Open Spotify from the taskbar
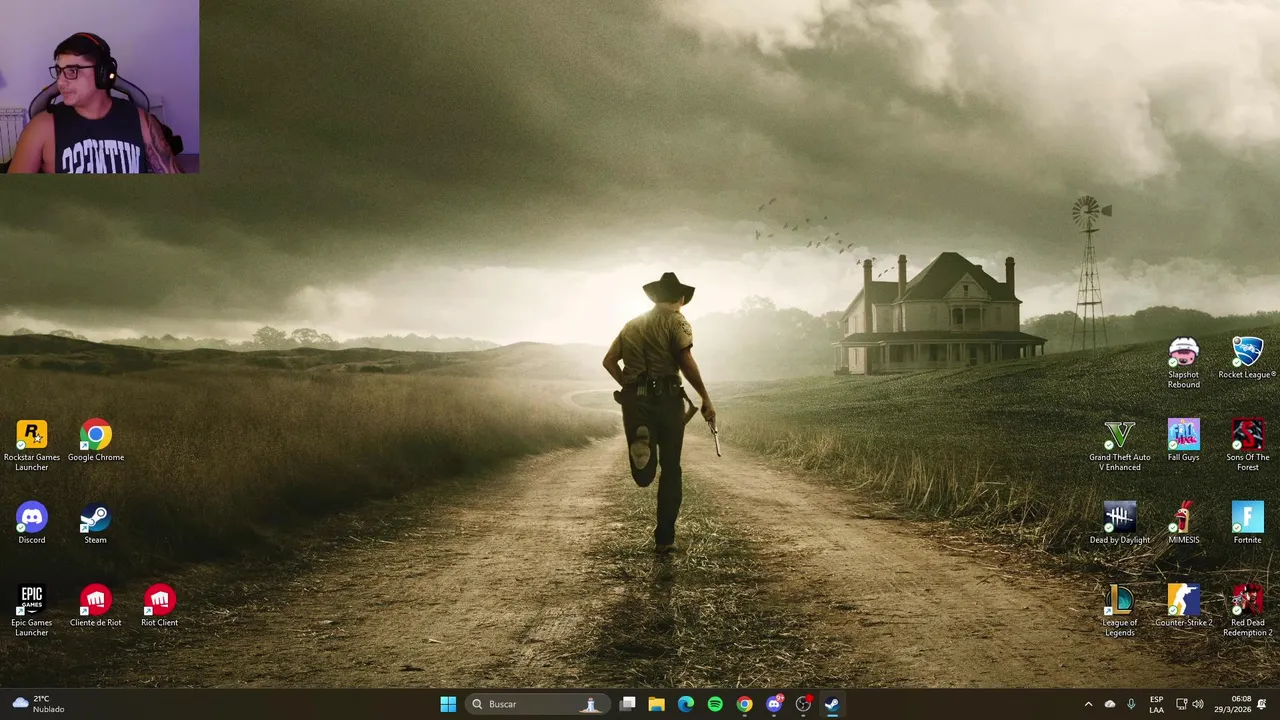 point(715,704)
